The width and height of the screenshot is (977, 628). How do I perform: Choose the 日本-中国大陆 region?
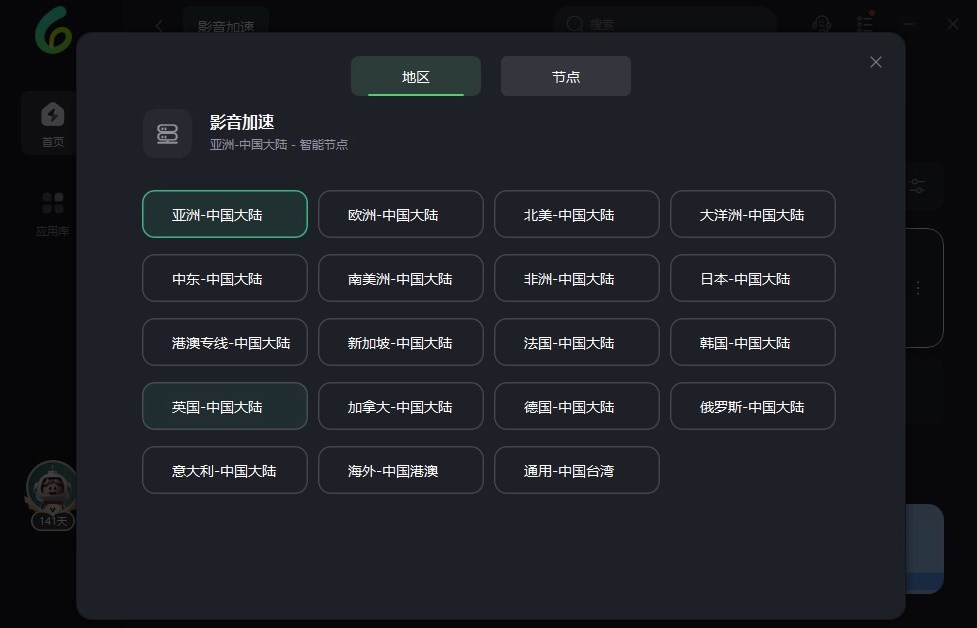(x=752, y=278)
